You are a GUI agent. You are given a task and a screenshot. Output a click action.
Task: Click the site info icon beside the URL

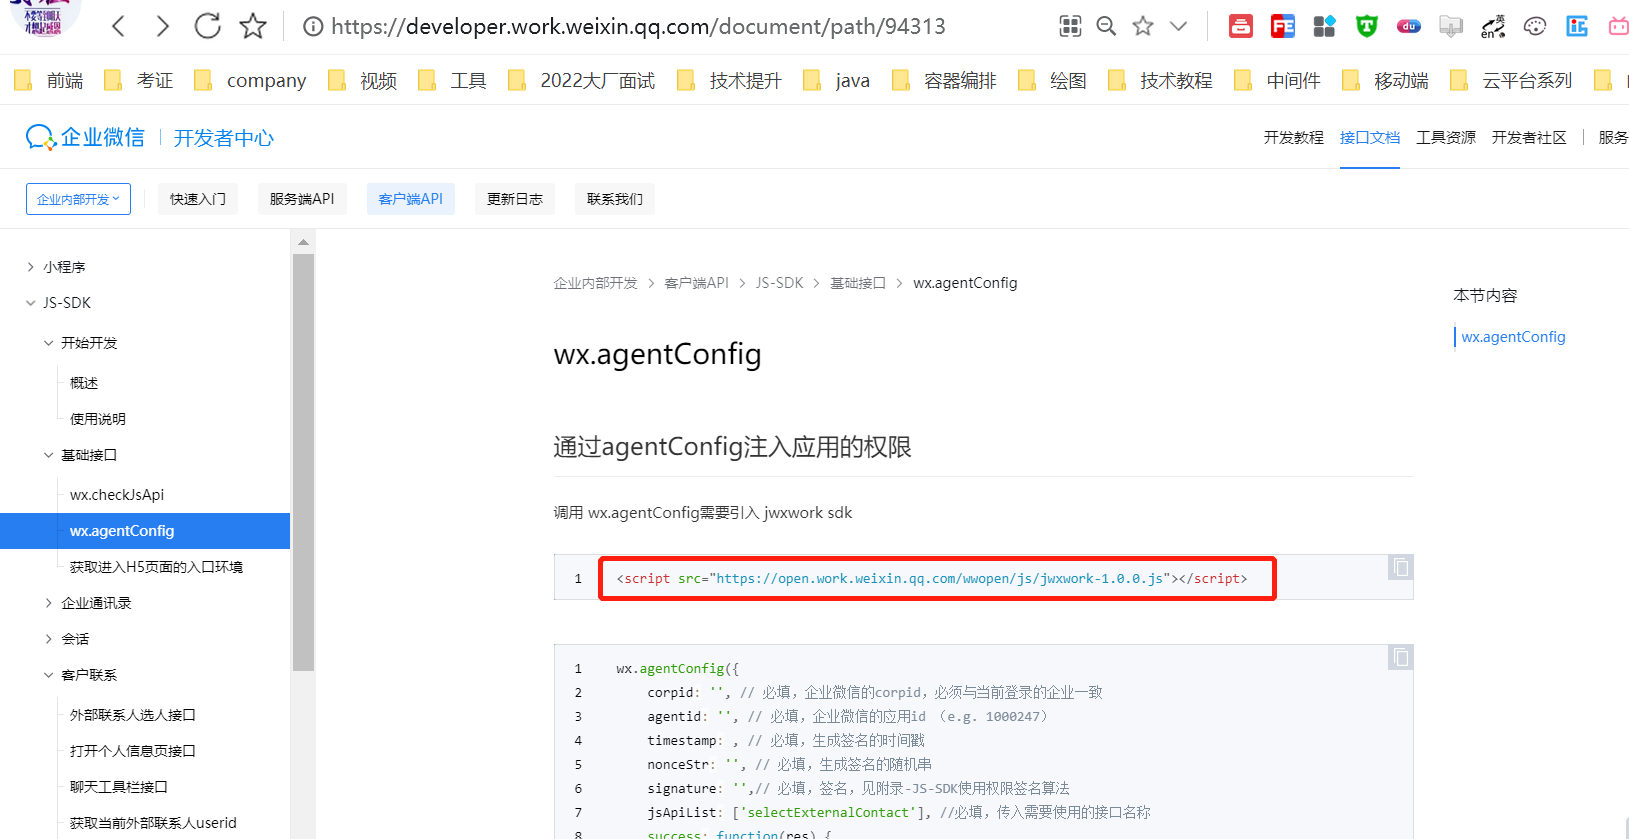[313, 27]
